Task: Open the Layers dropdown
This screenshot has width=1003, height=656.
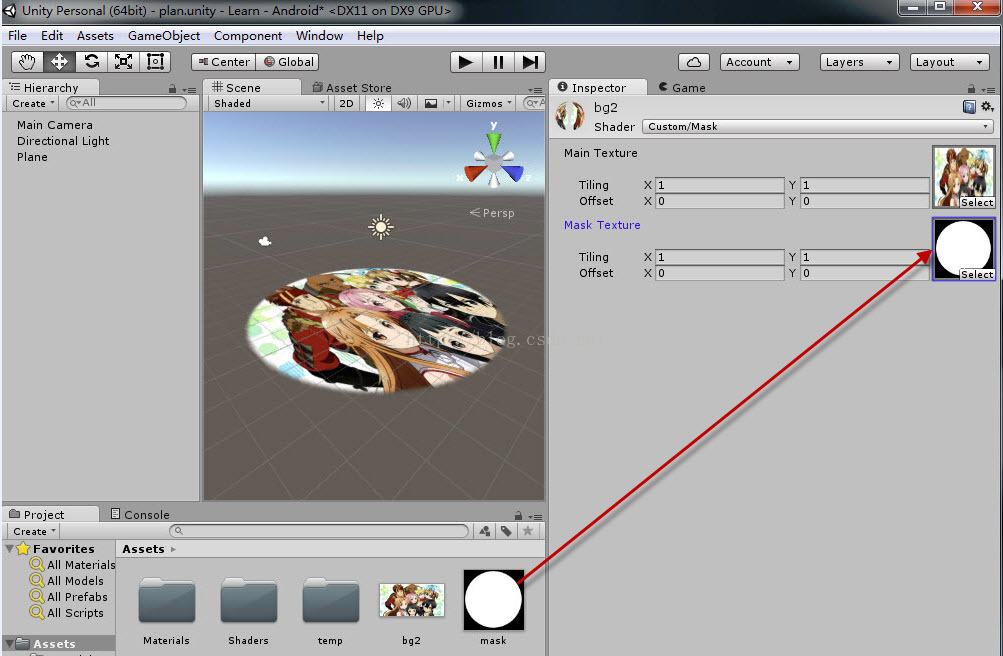Action: point(859,62)
